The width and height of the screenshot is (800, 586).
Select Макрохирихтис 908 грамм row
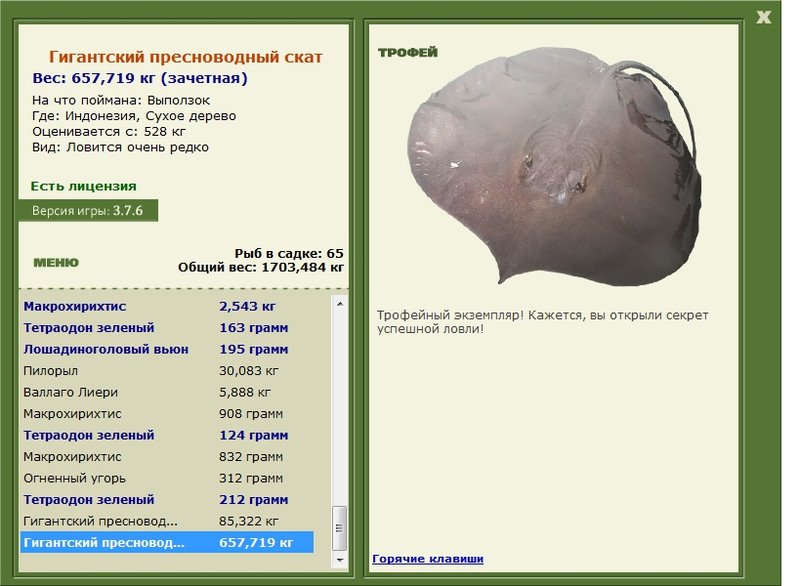[x=167, y=414]
